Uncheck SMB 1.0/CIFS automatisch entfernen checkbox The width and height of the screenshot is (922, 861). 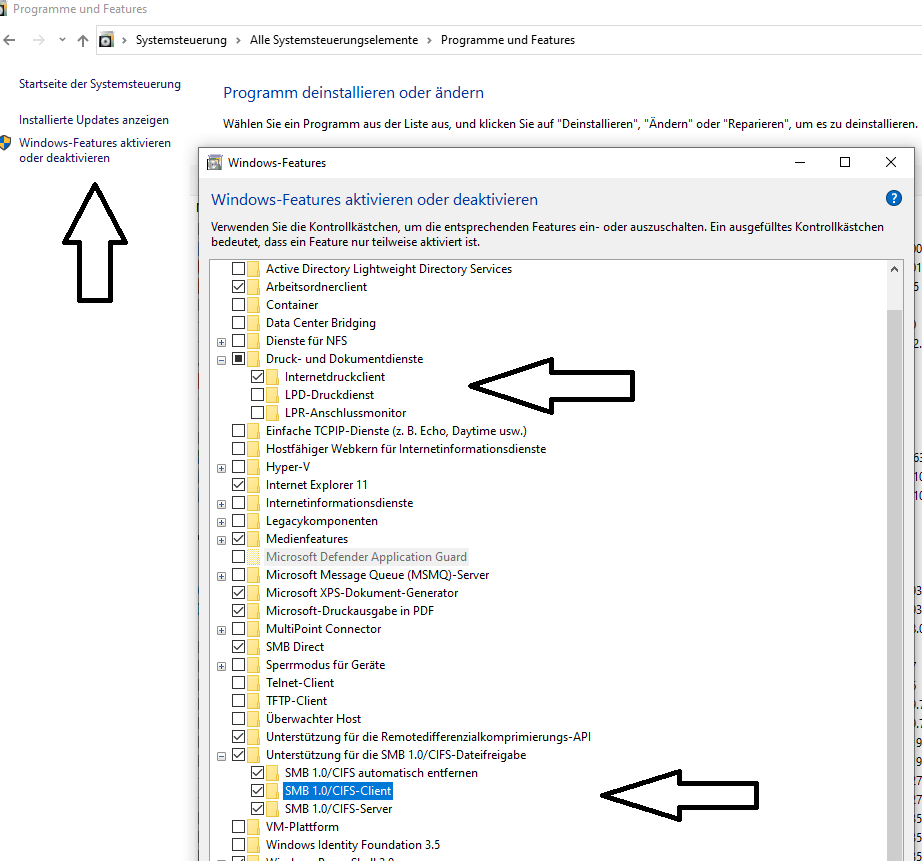[x=257, y=773]
